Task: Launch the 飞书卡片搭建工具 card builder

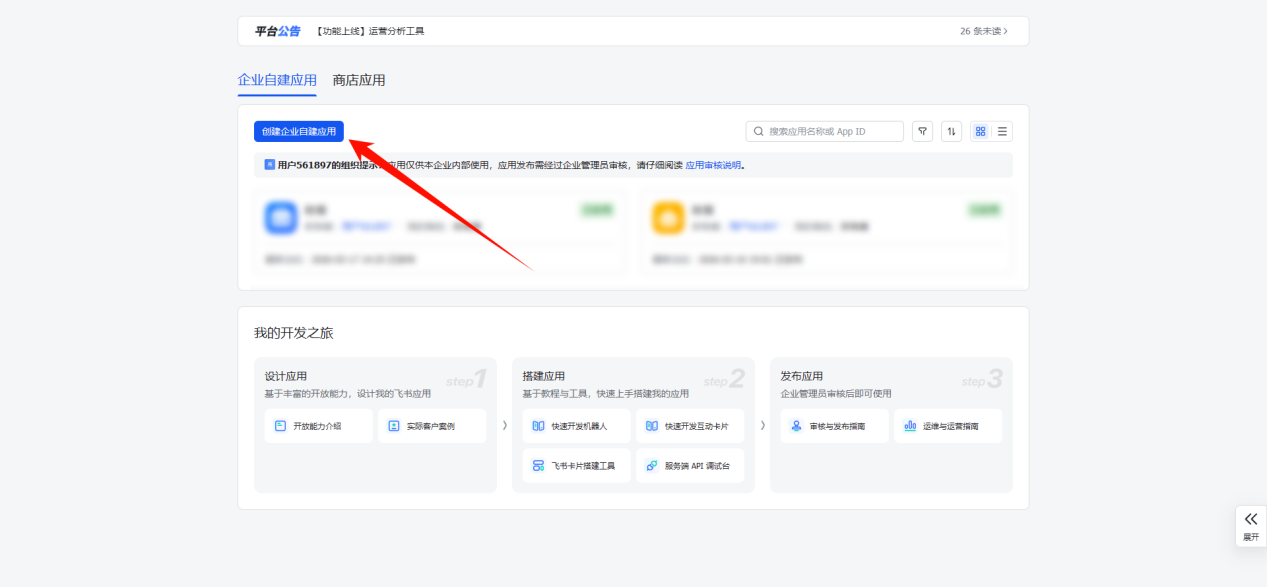Action: tap(575, 465)
